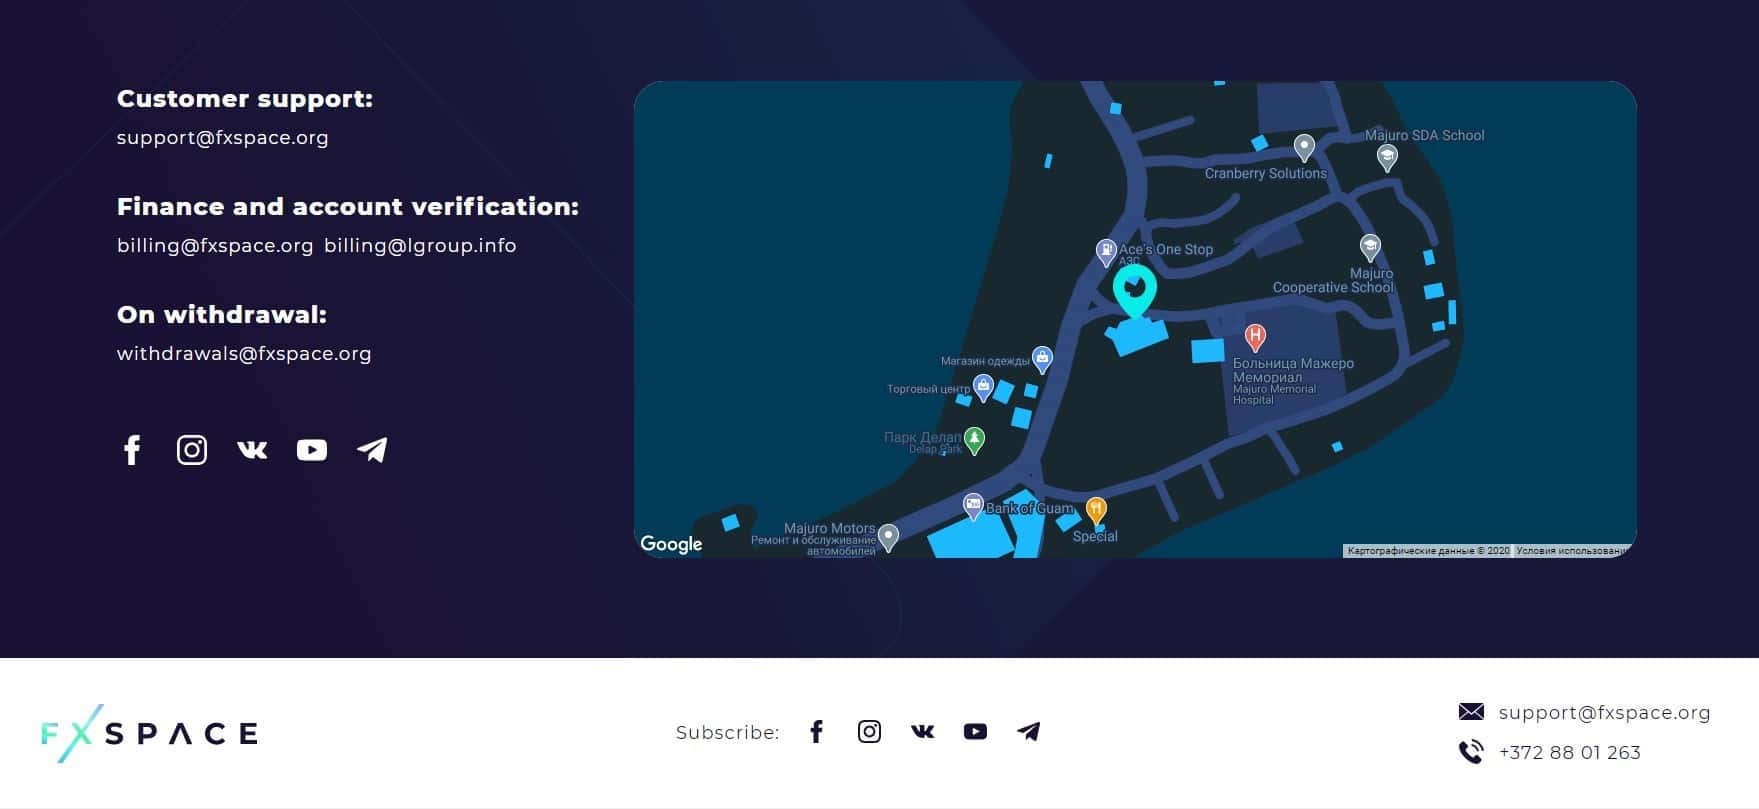1759x809 pixels.
Task: Click VK icon beside Subscribe
Action: coord(923,732)
